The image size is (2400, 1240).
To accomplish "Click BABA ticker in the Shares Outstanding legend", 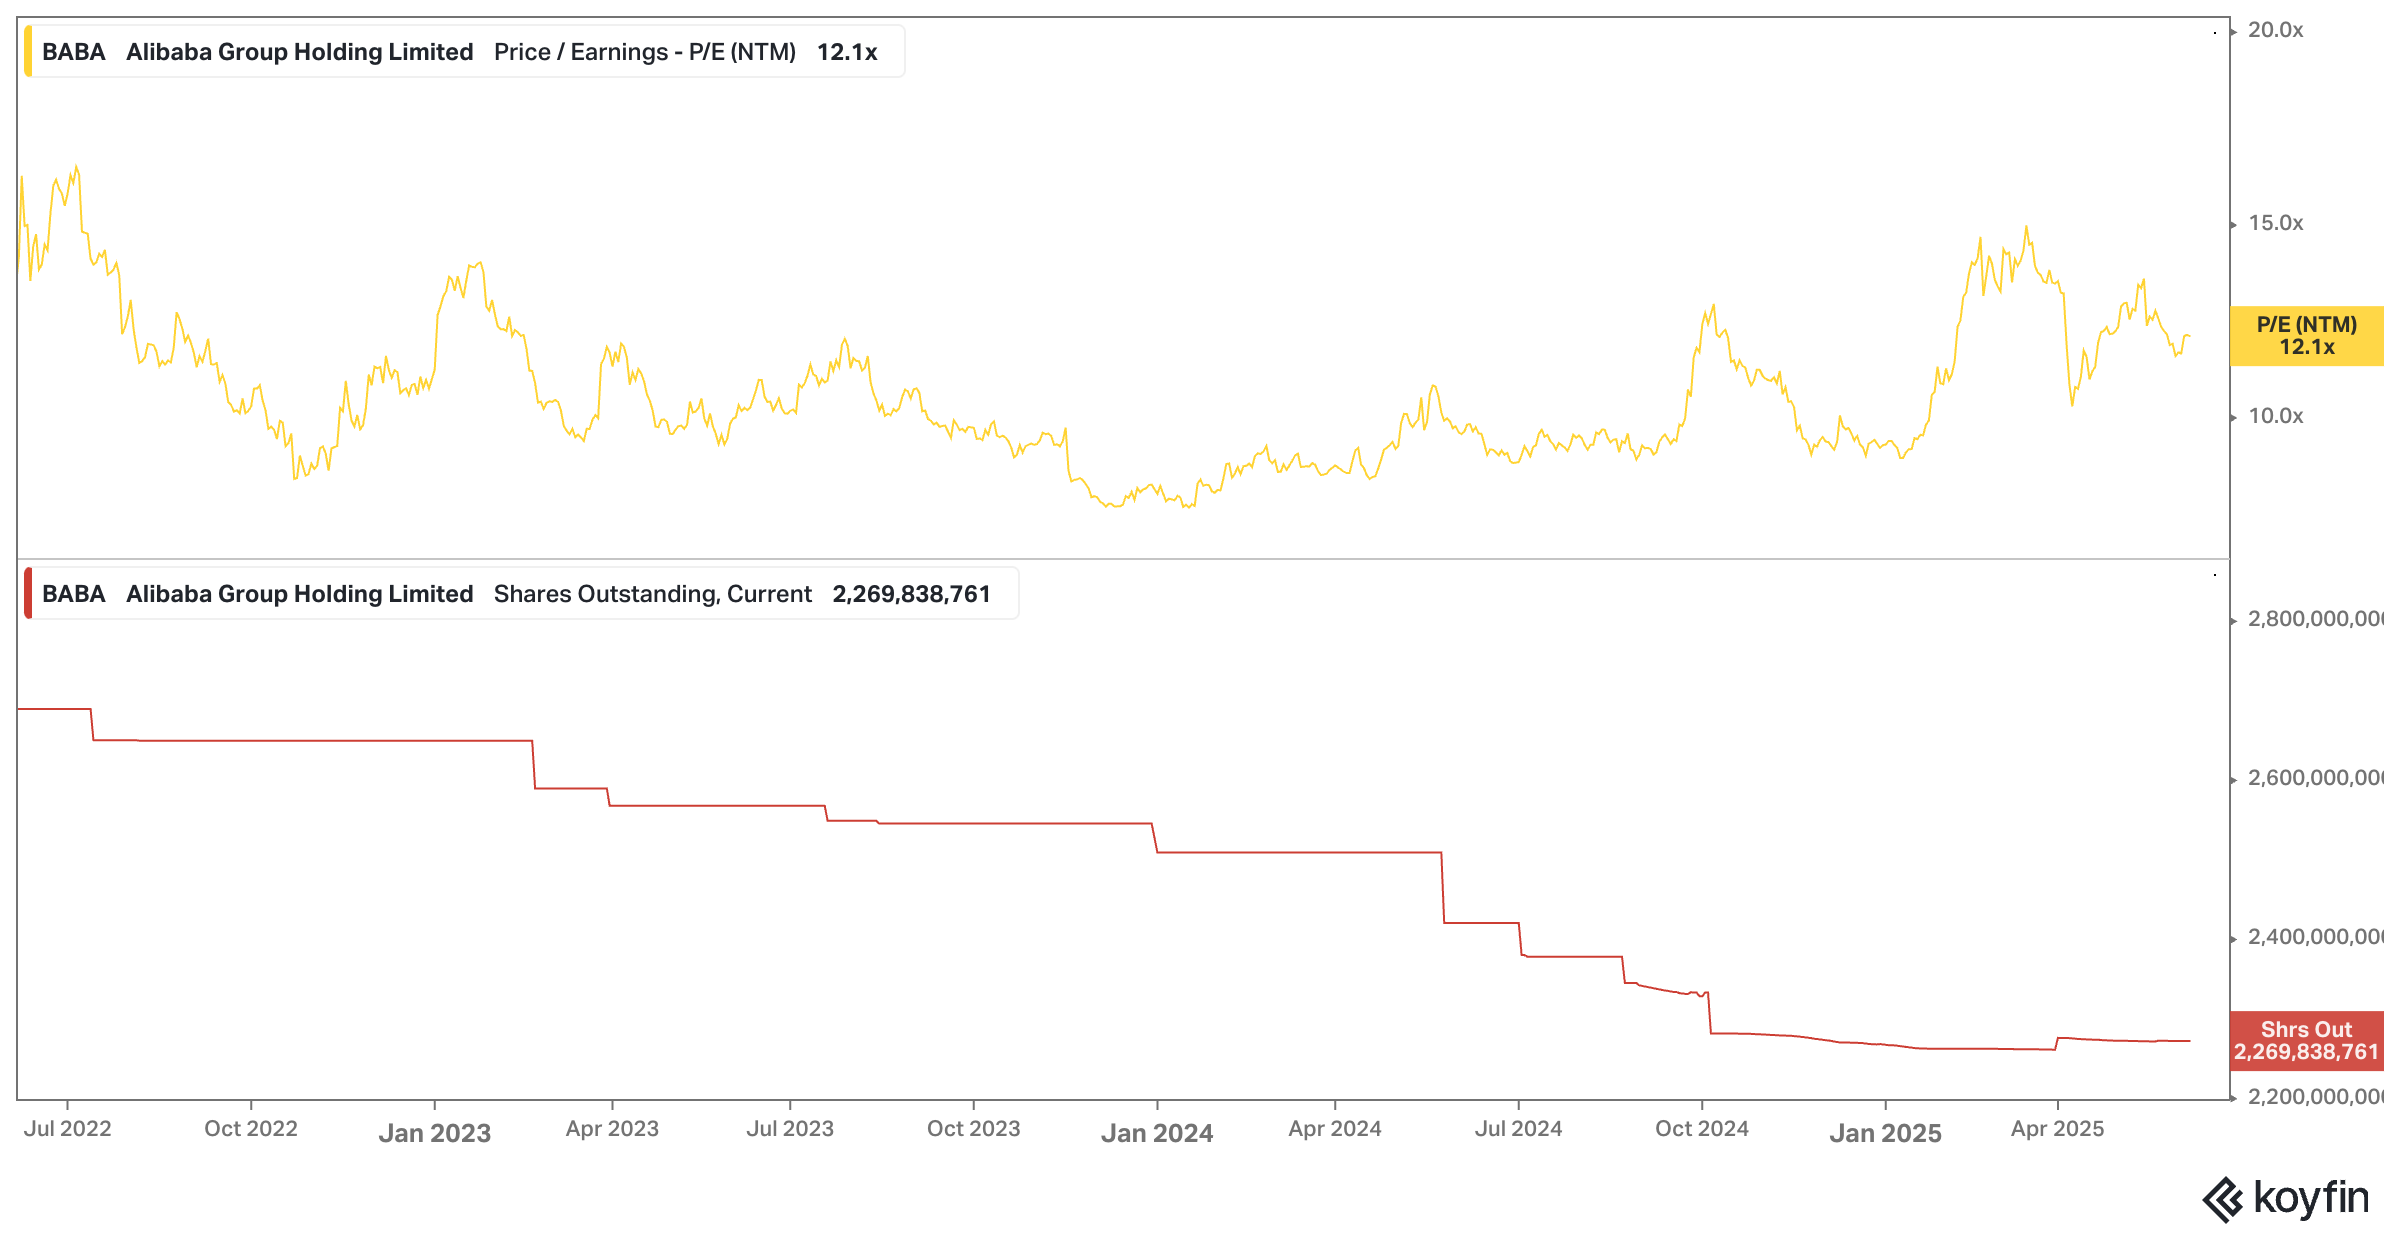I will [x=73, y=594].
